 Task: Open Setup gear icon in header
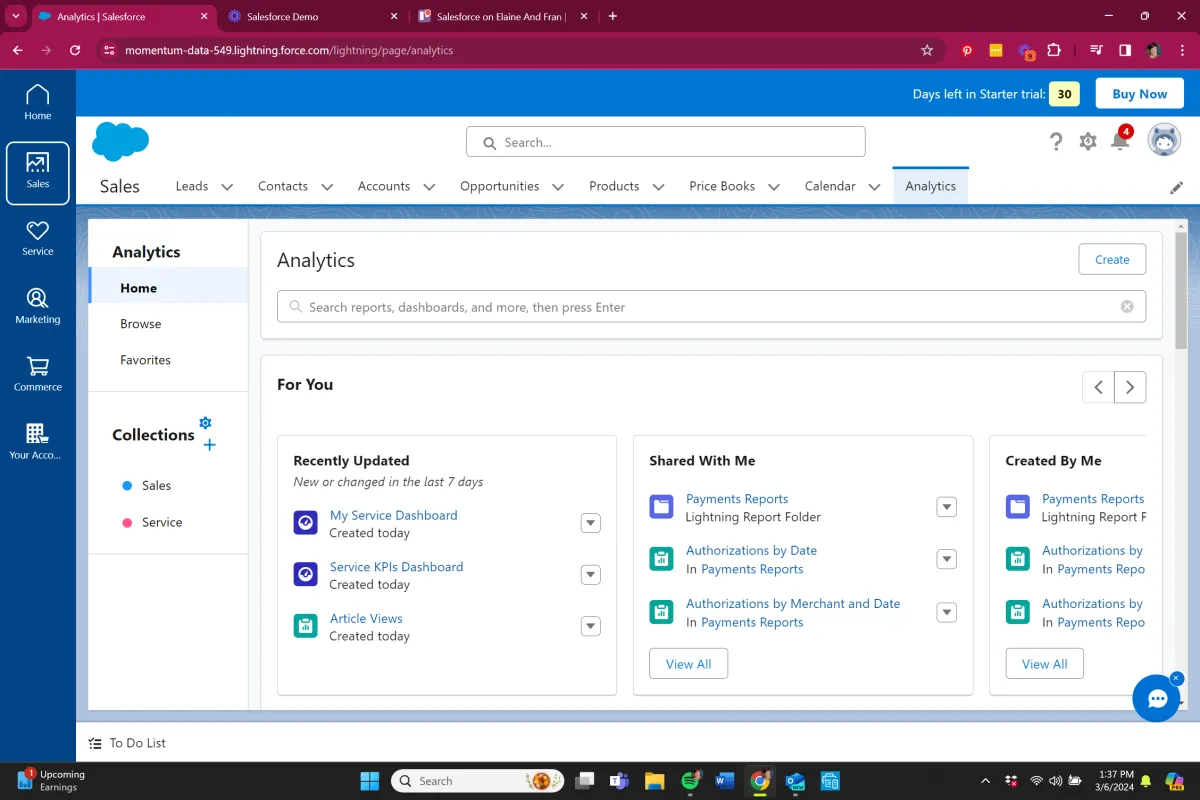click(1088, 142)
